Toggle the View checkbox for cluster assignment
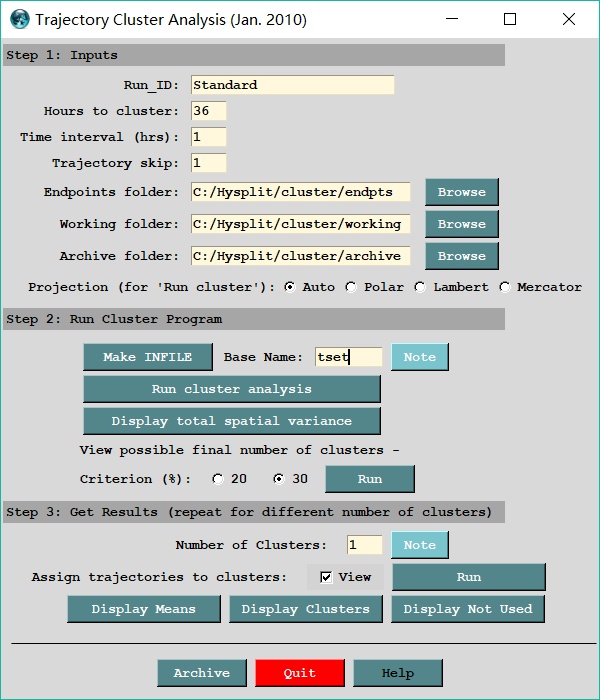The width and height of the screenshot is (600, 700). (x=326, y=577)
